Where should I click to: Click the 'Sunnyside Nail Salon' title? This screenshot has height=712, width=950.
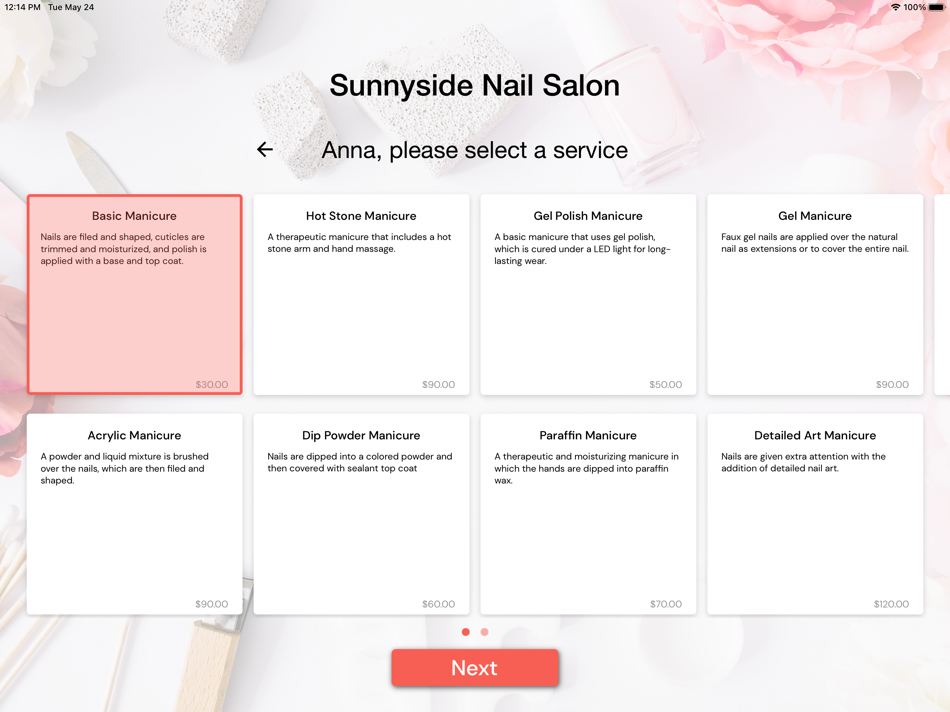[474, 85]
